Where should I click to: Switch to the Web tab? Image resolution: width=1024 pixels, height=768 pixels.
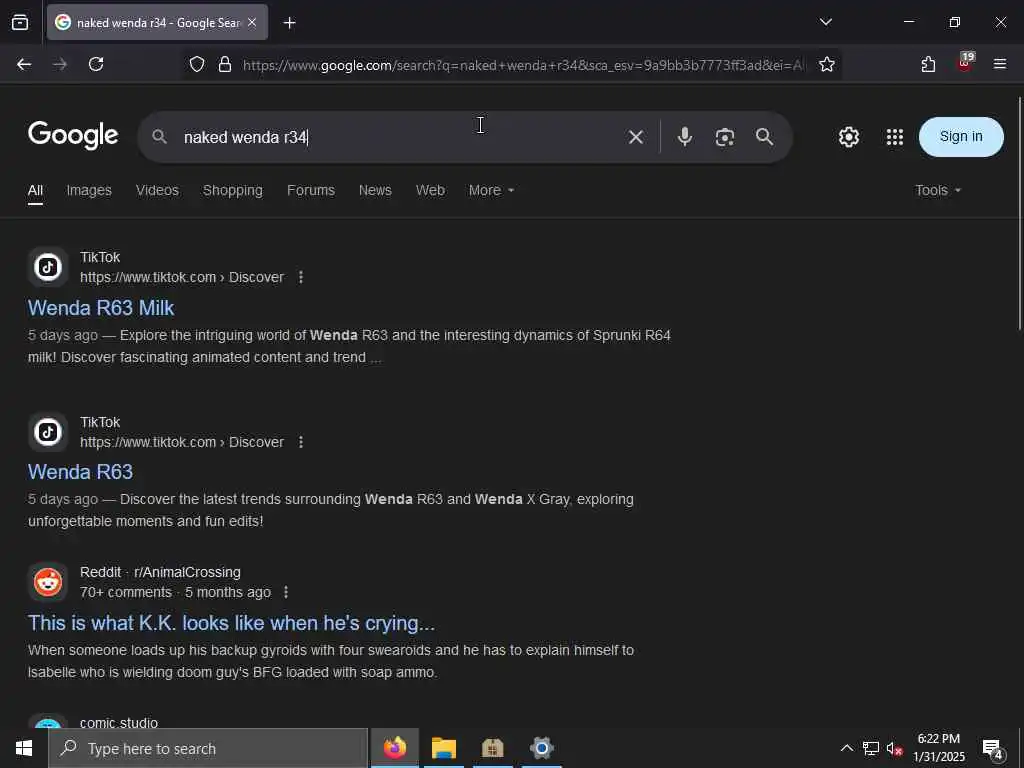pos(430,191)
